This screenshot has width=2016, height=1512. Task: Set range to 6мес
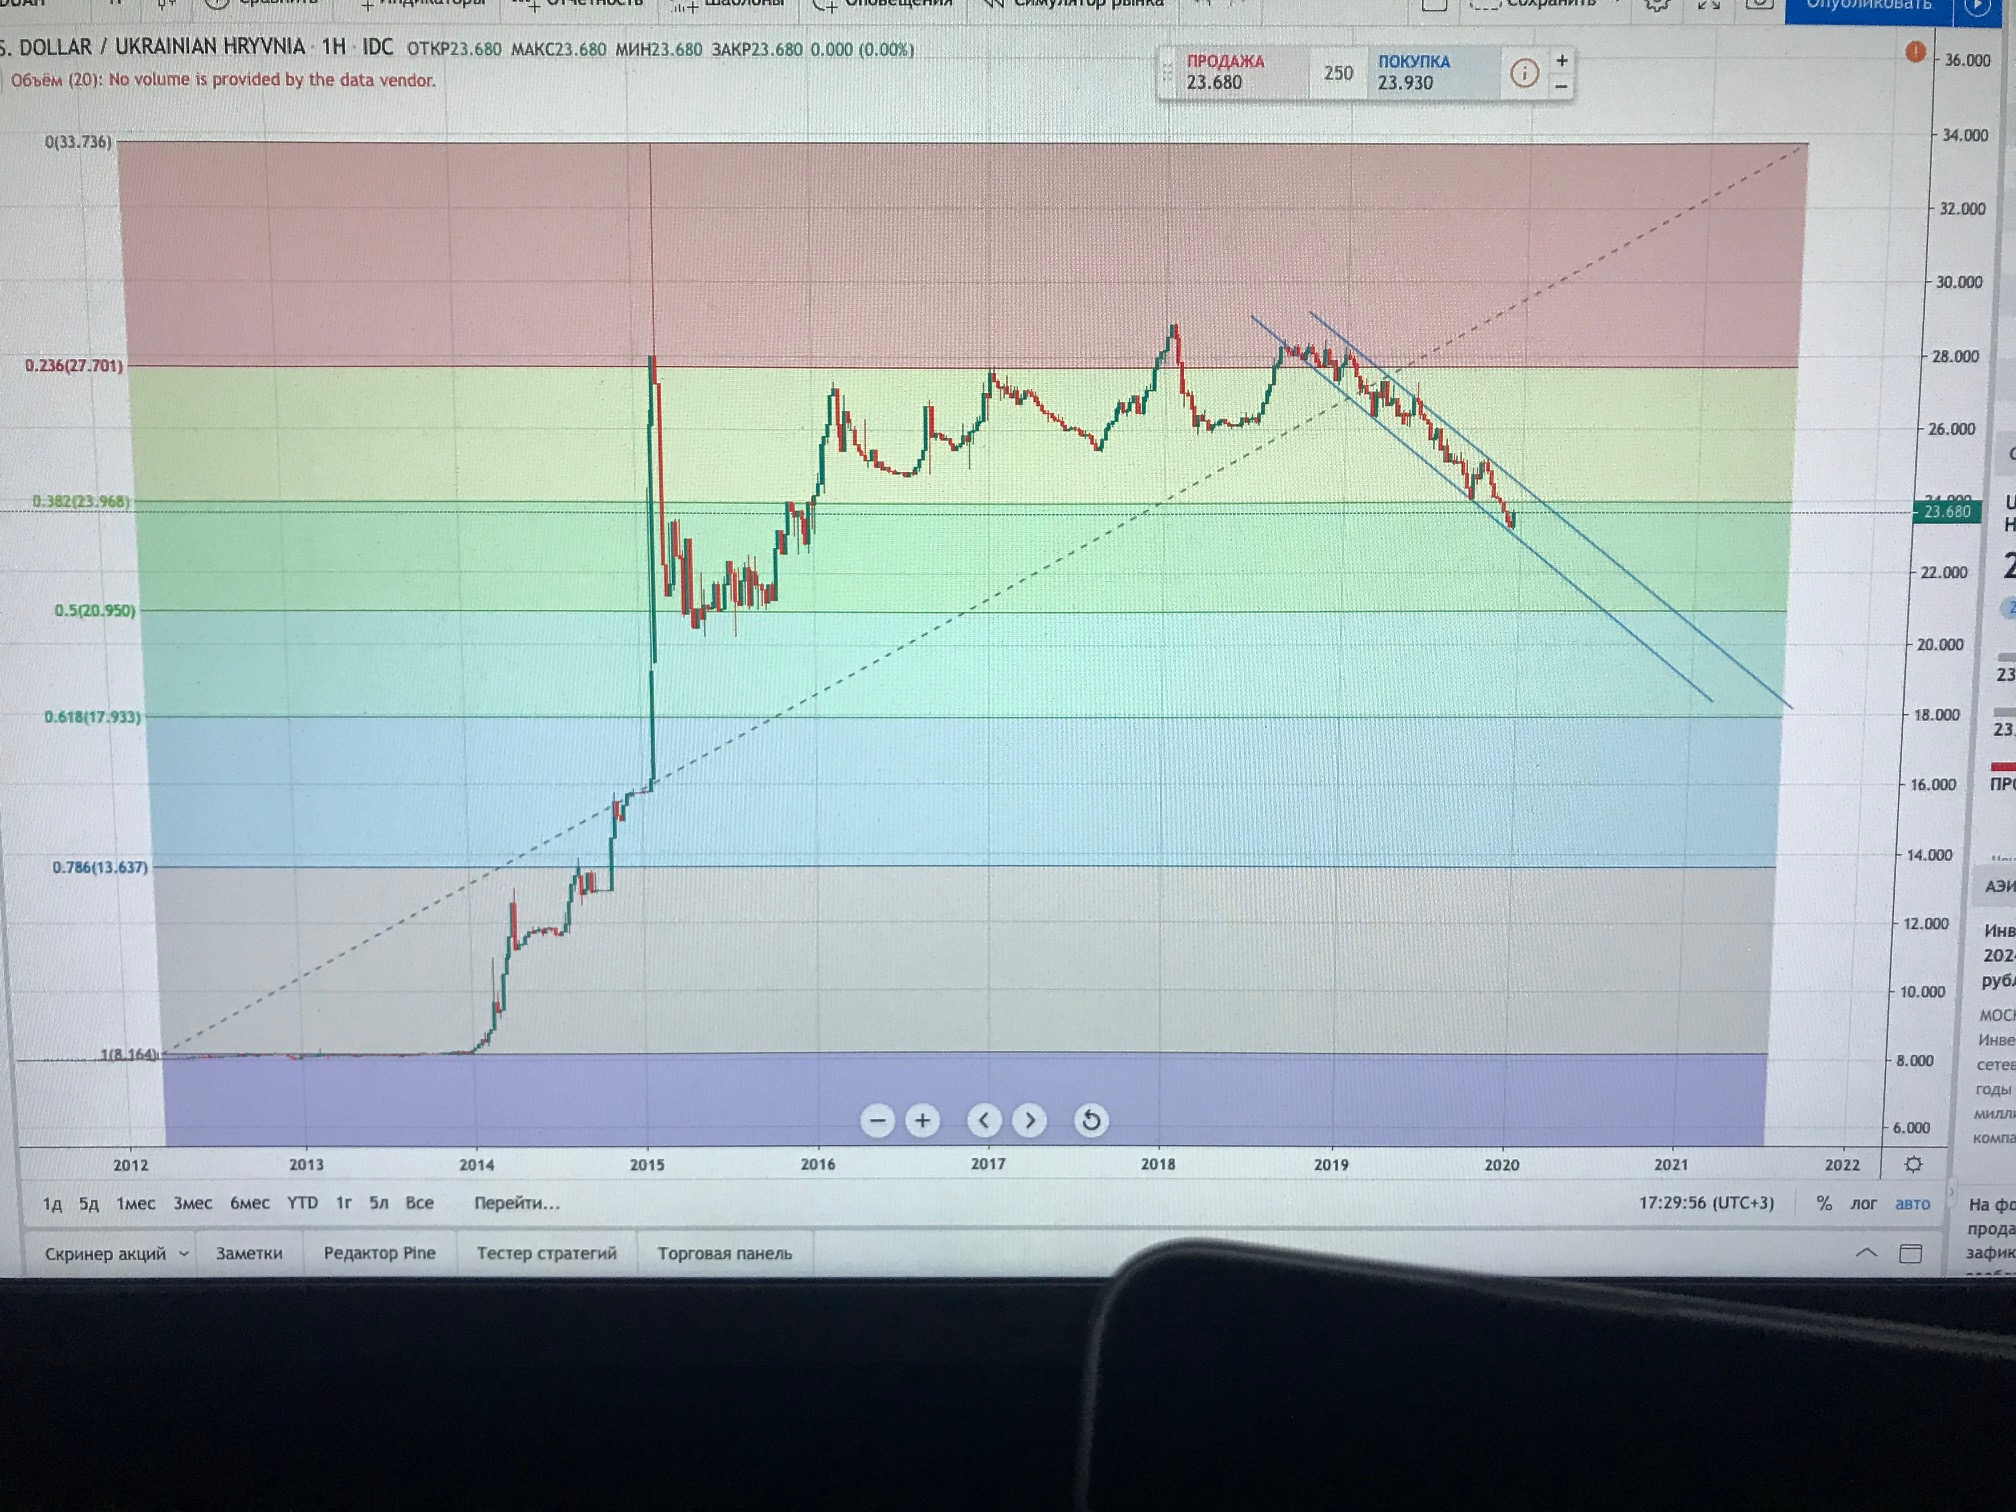249,1203
